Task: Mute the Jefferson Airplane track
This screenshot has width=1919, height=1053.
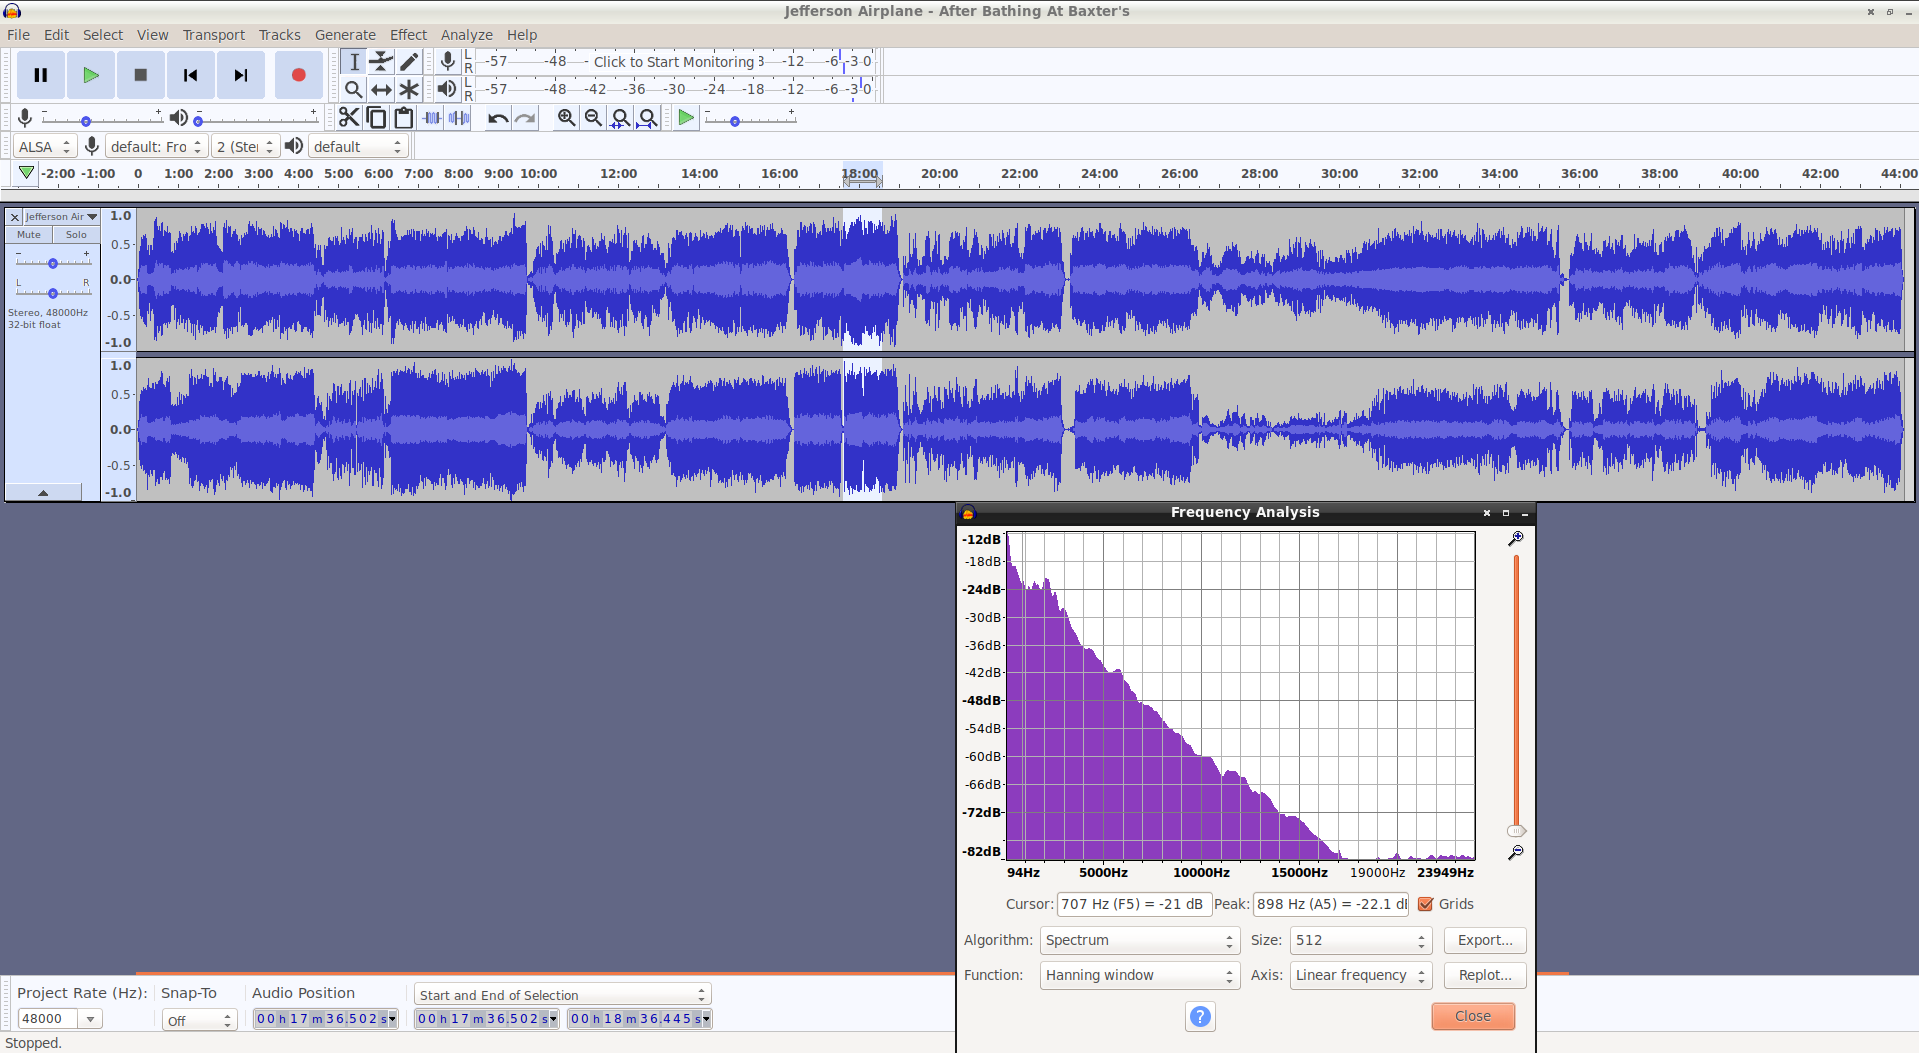Action: click(29, 235)
